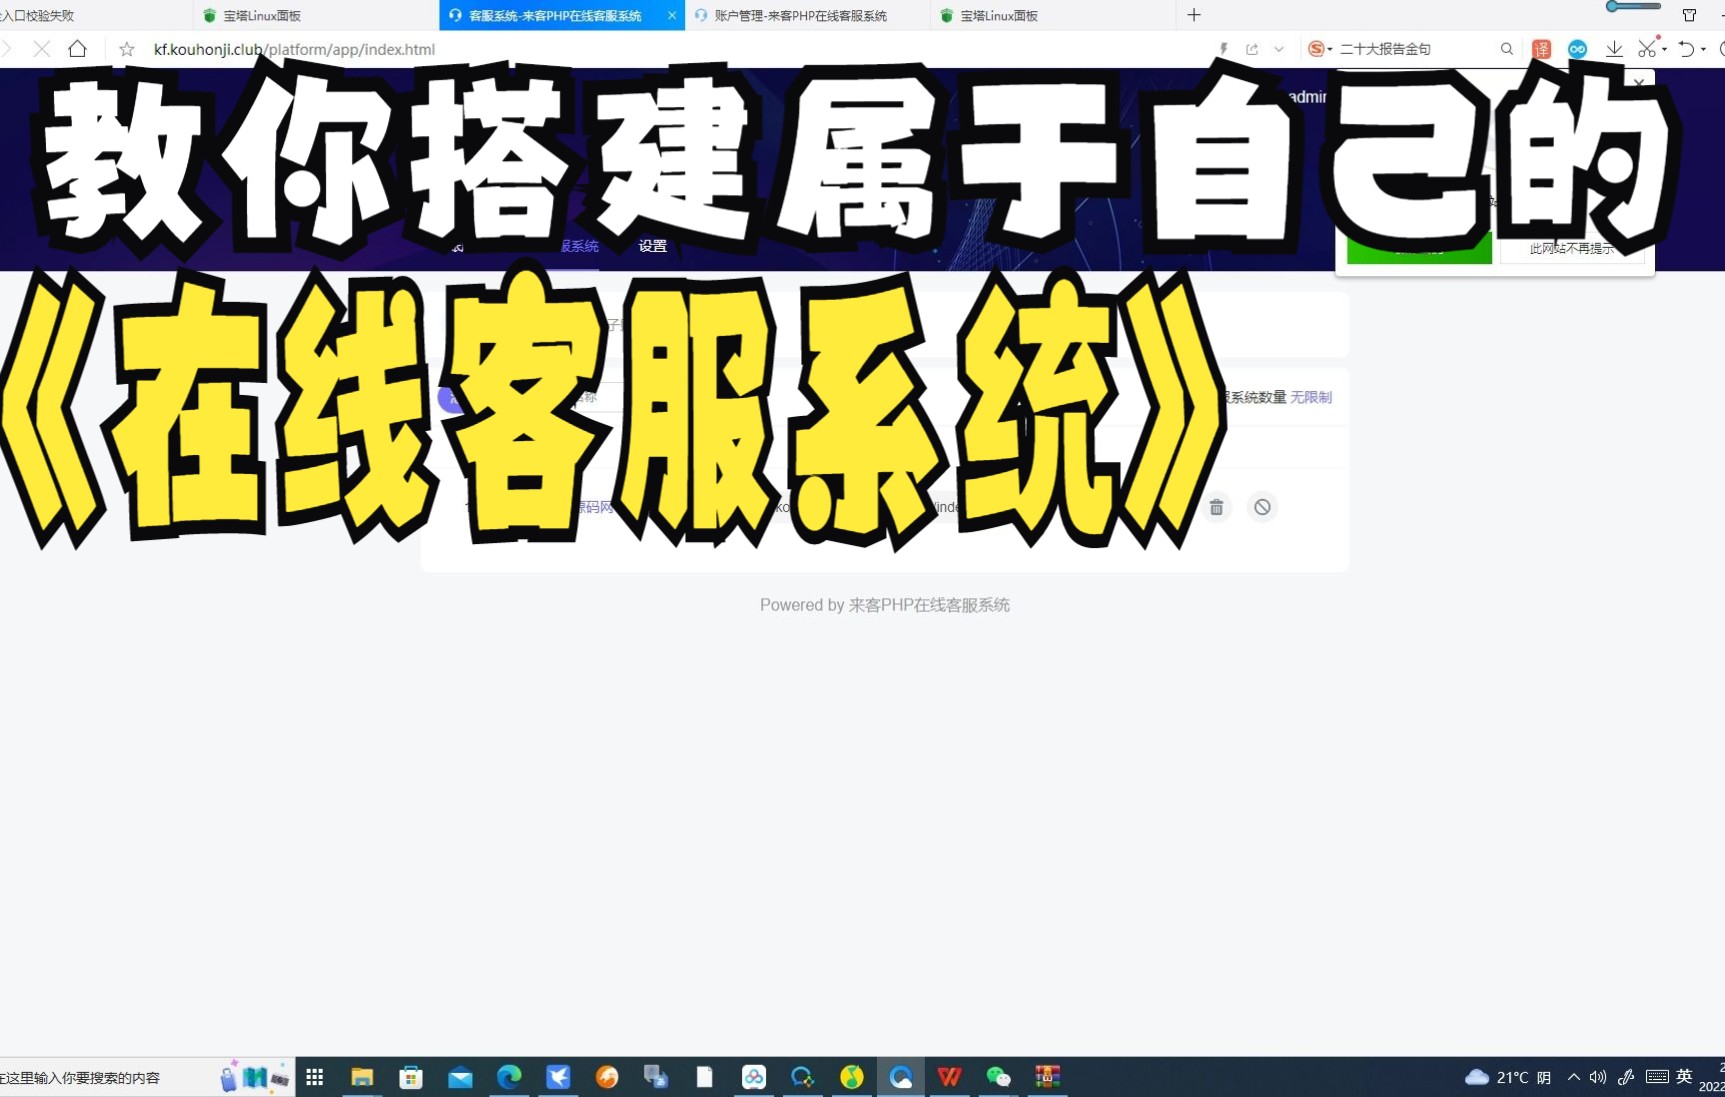Click the share page icon in address bar
The height and width of the screenshot is (1097, 1725).
coord(1252,49)
